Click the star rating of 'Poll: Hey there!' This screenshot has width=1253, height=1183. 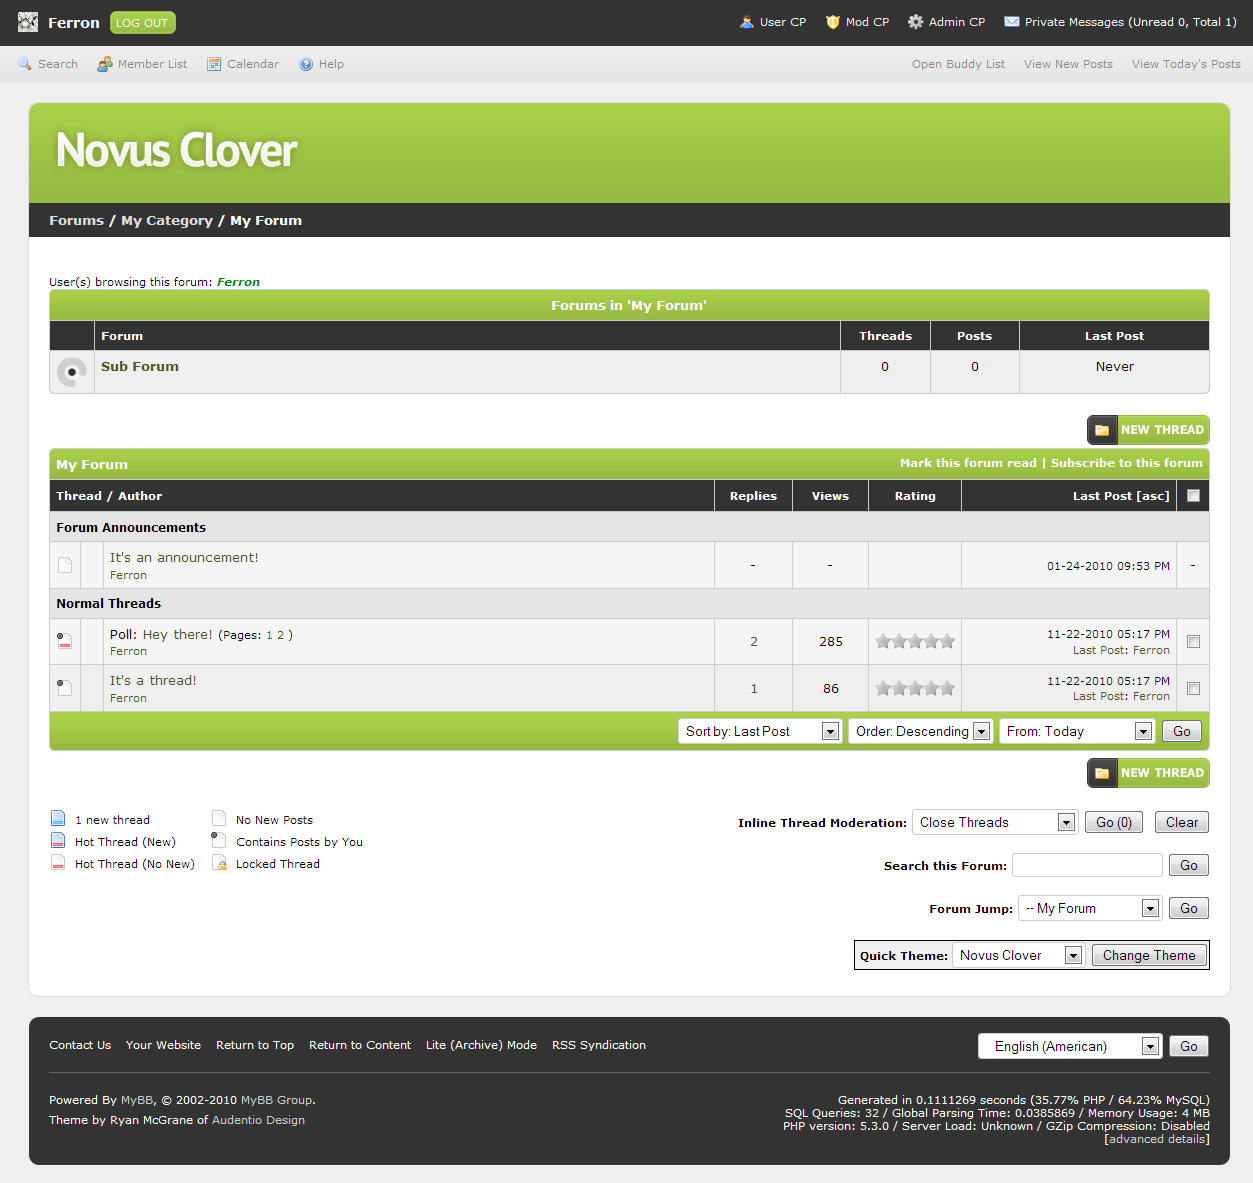[915, 642]
